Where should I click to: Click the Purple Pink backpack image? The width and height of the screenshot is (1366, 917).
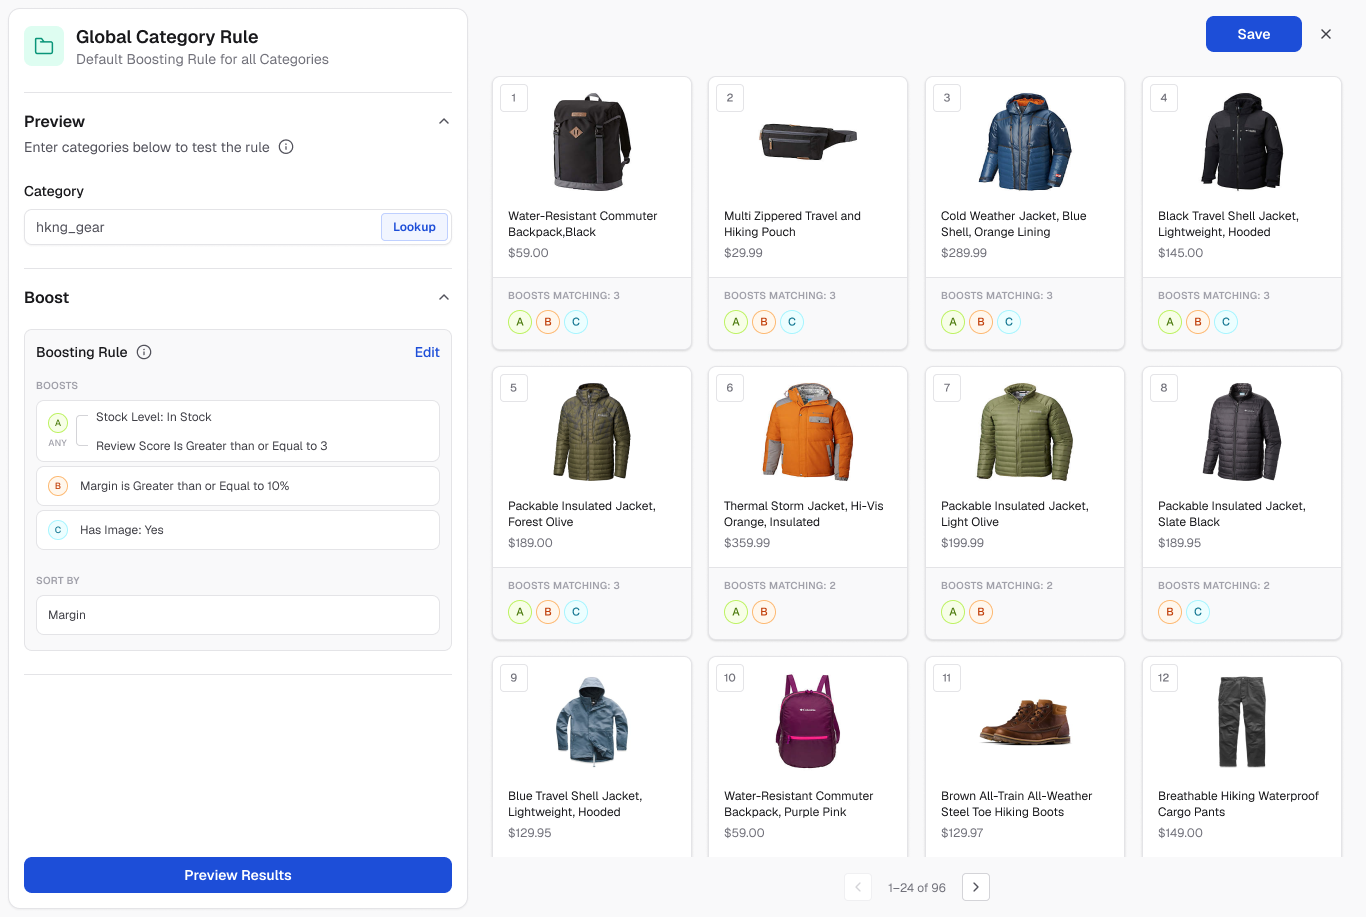coord(808,721)
